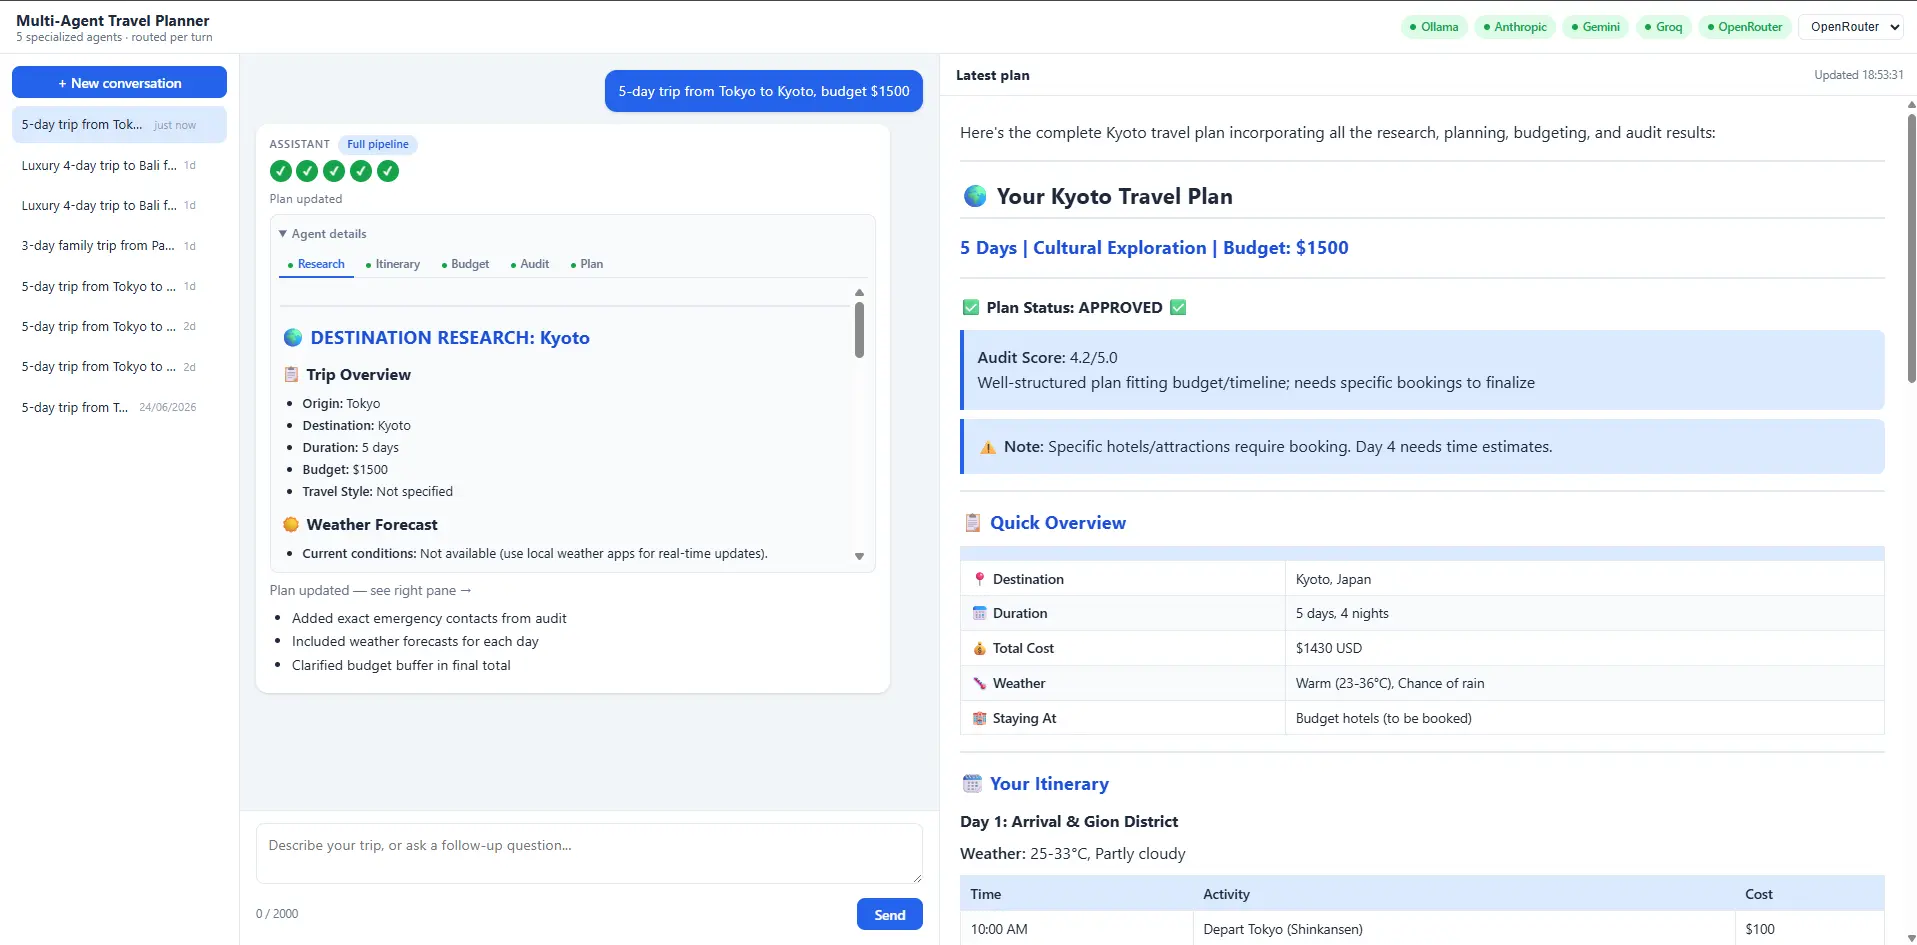Click the clipboard icon beside Quick Overview
Image resolution: width=1917 pixels, height=945 pixels.
click(x=972, y=523)
